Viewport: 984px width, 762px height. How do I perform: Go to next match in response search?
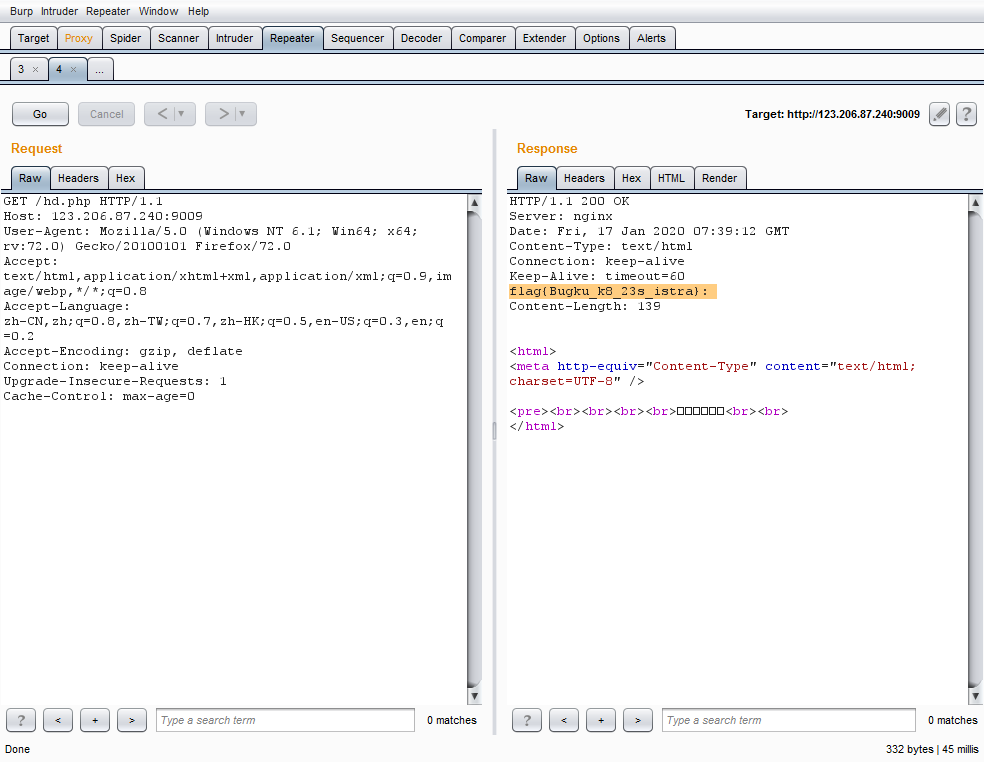[x=637, y=720]
